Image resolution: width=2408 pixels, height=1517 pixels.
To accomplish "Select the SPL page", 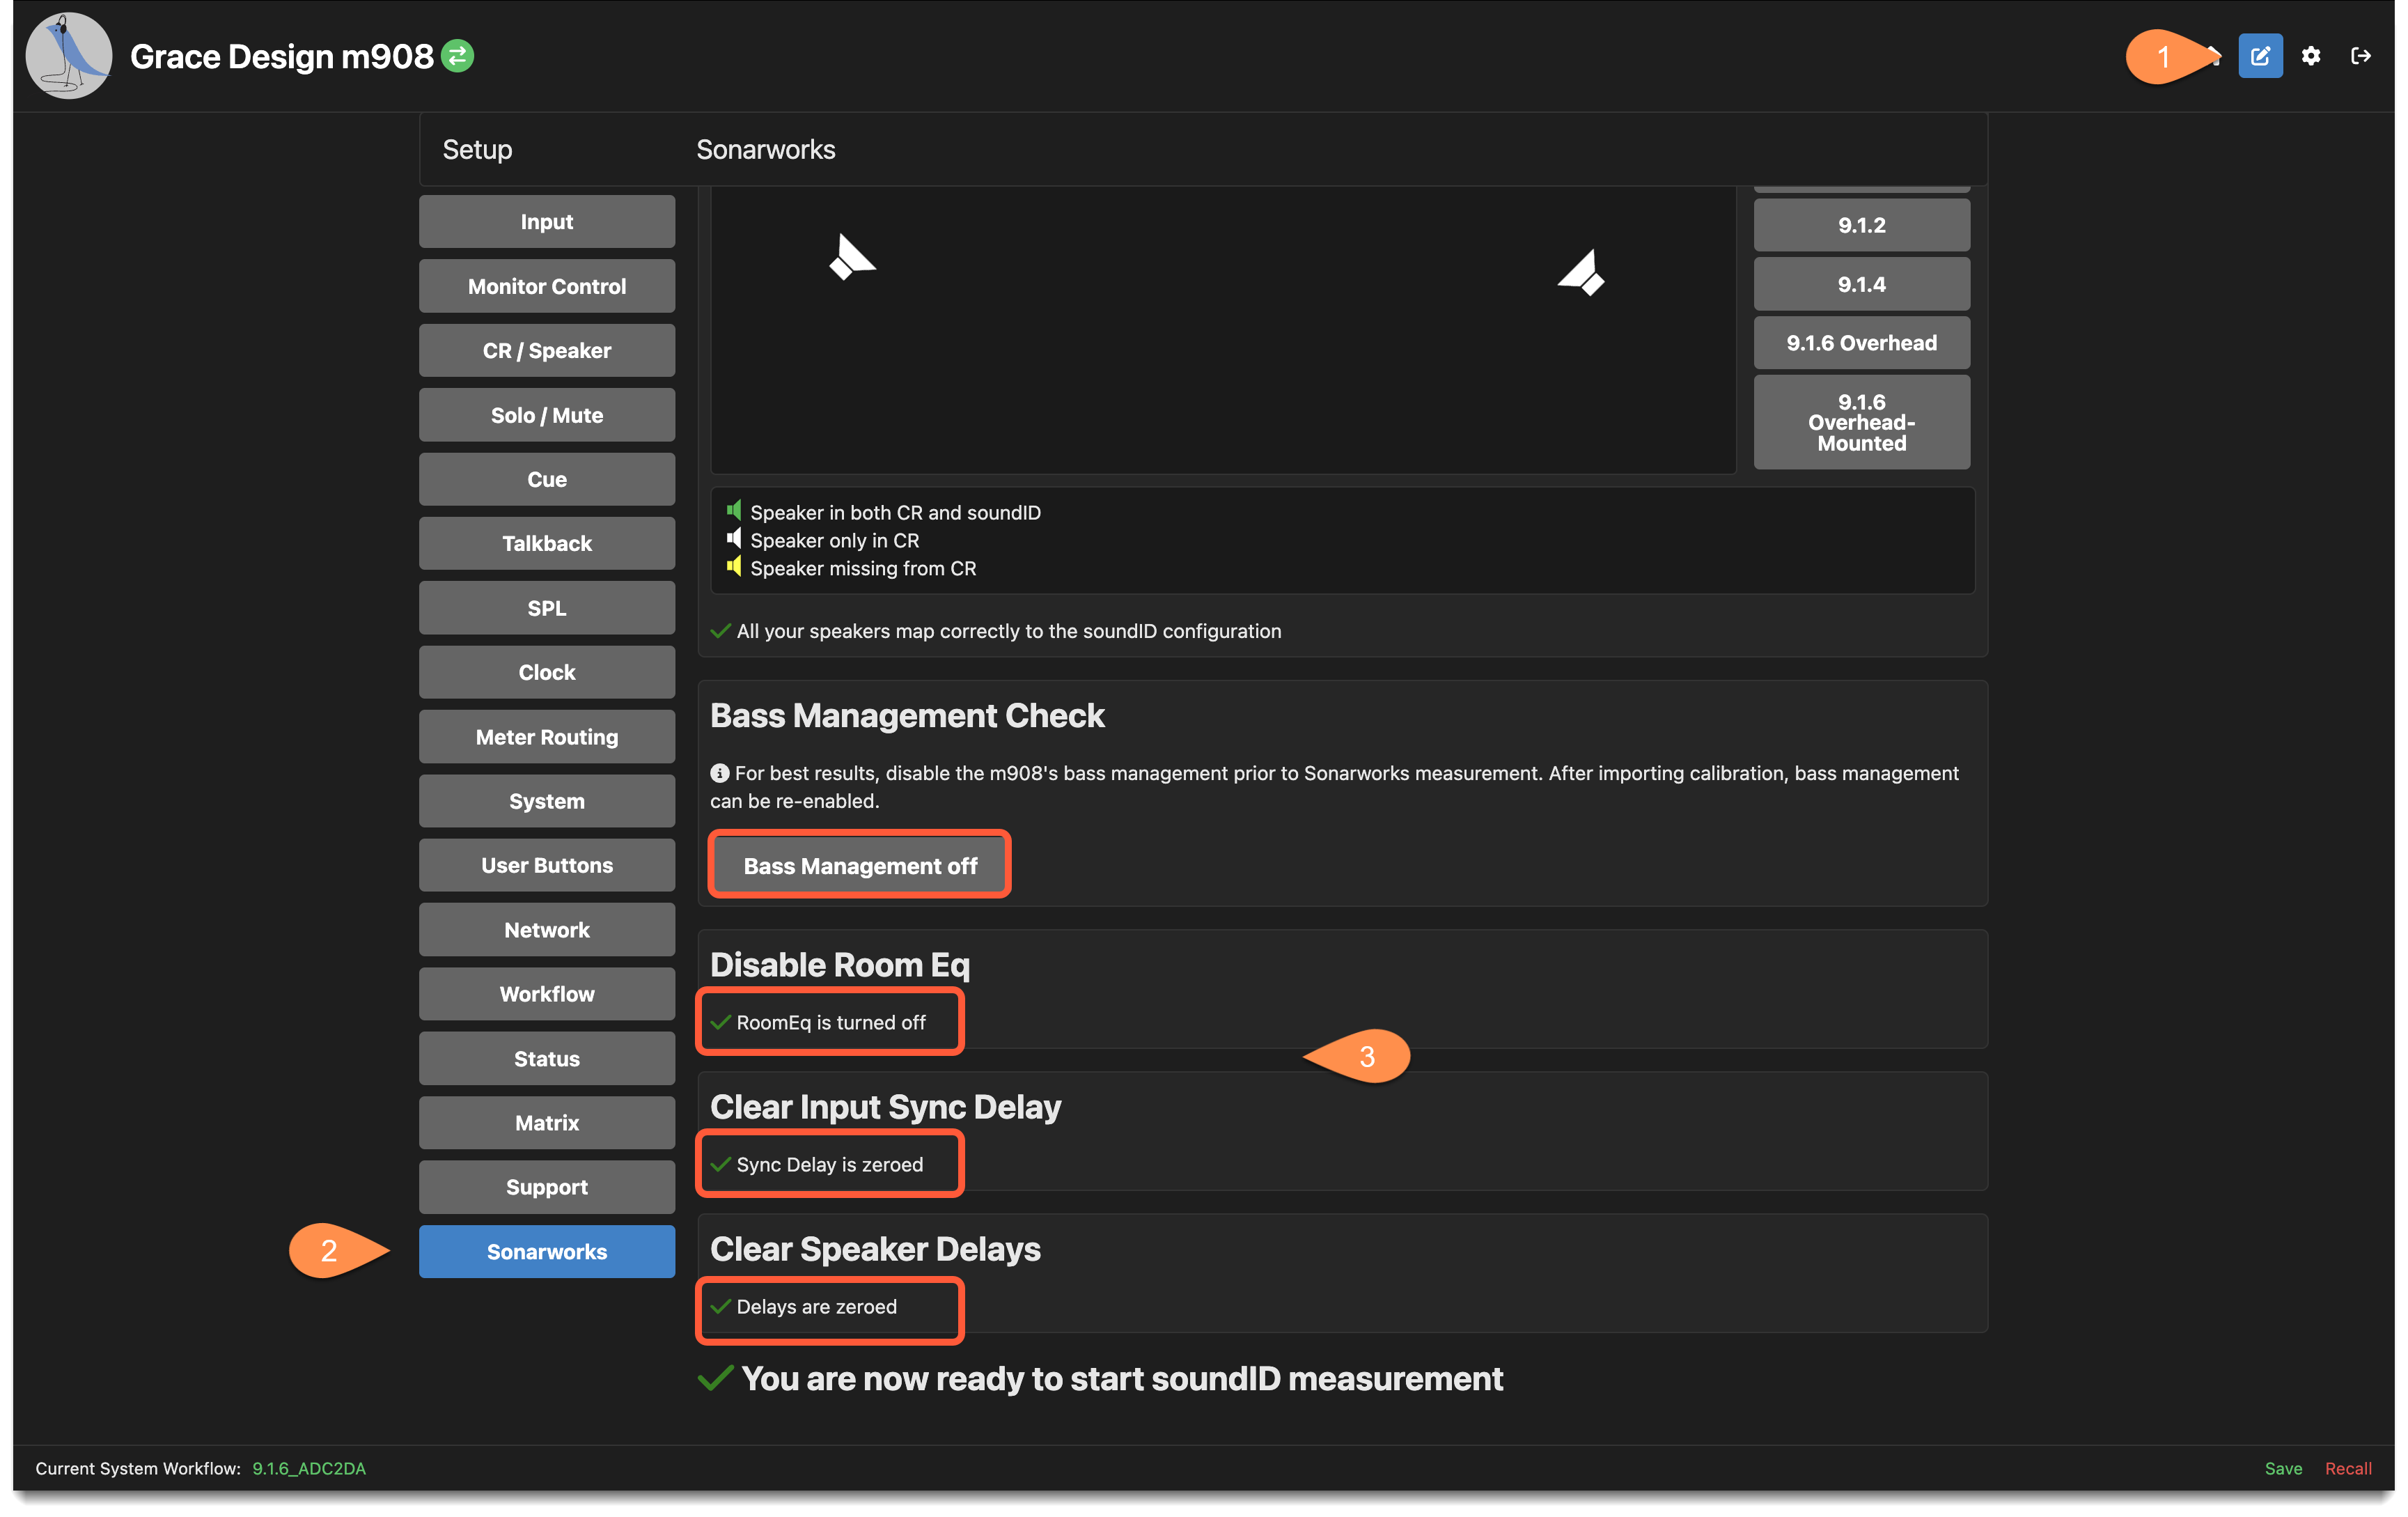I will tap(547, 608).
